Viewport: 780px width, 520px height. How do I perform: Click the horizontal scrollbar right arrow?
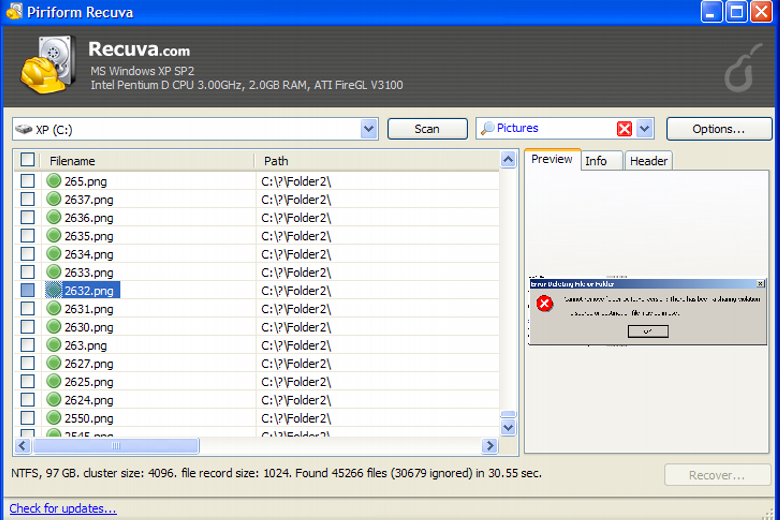click(x=490, y=445)
